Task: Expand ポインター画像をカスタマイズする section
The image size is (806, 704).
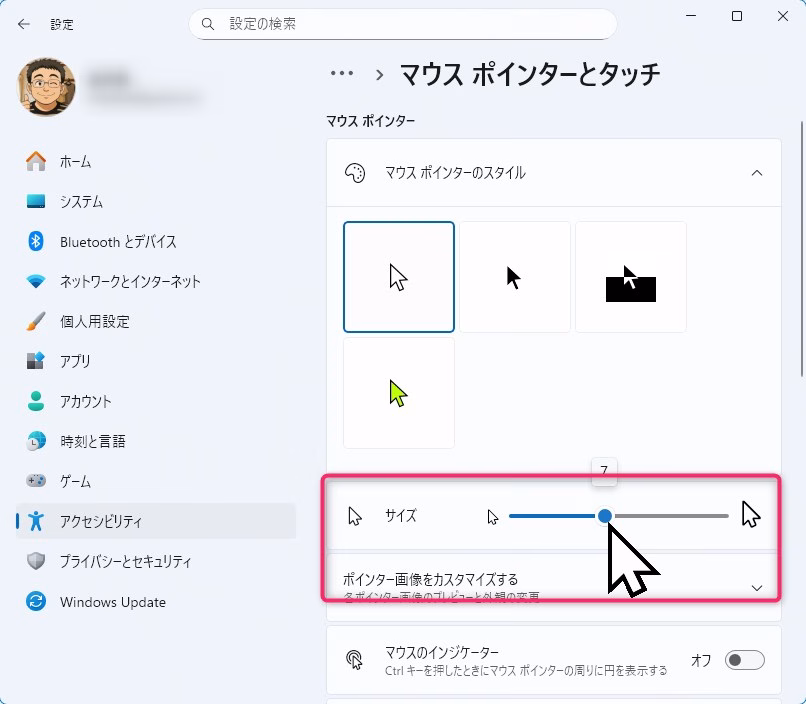Action: [757, 588]
